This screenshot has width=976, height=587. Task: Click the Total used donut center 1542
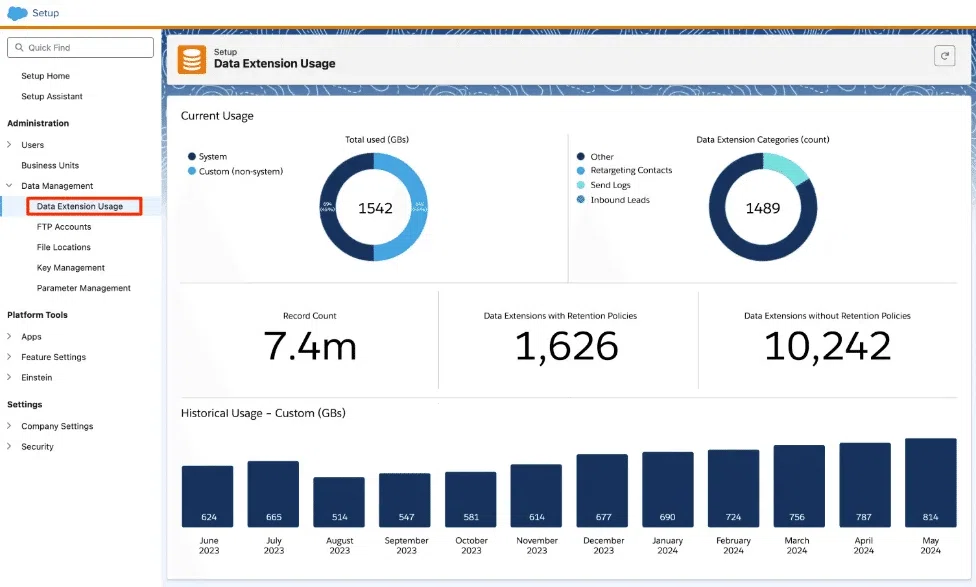(375, 208)
